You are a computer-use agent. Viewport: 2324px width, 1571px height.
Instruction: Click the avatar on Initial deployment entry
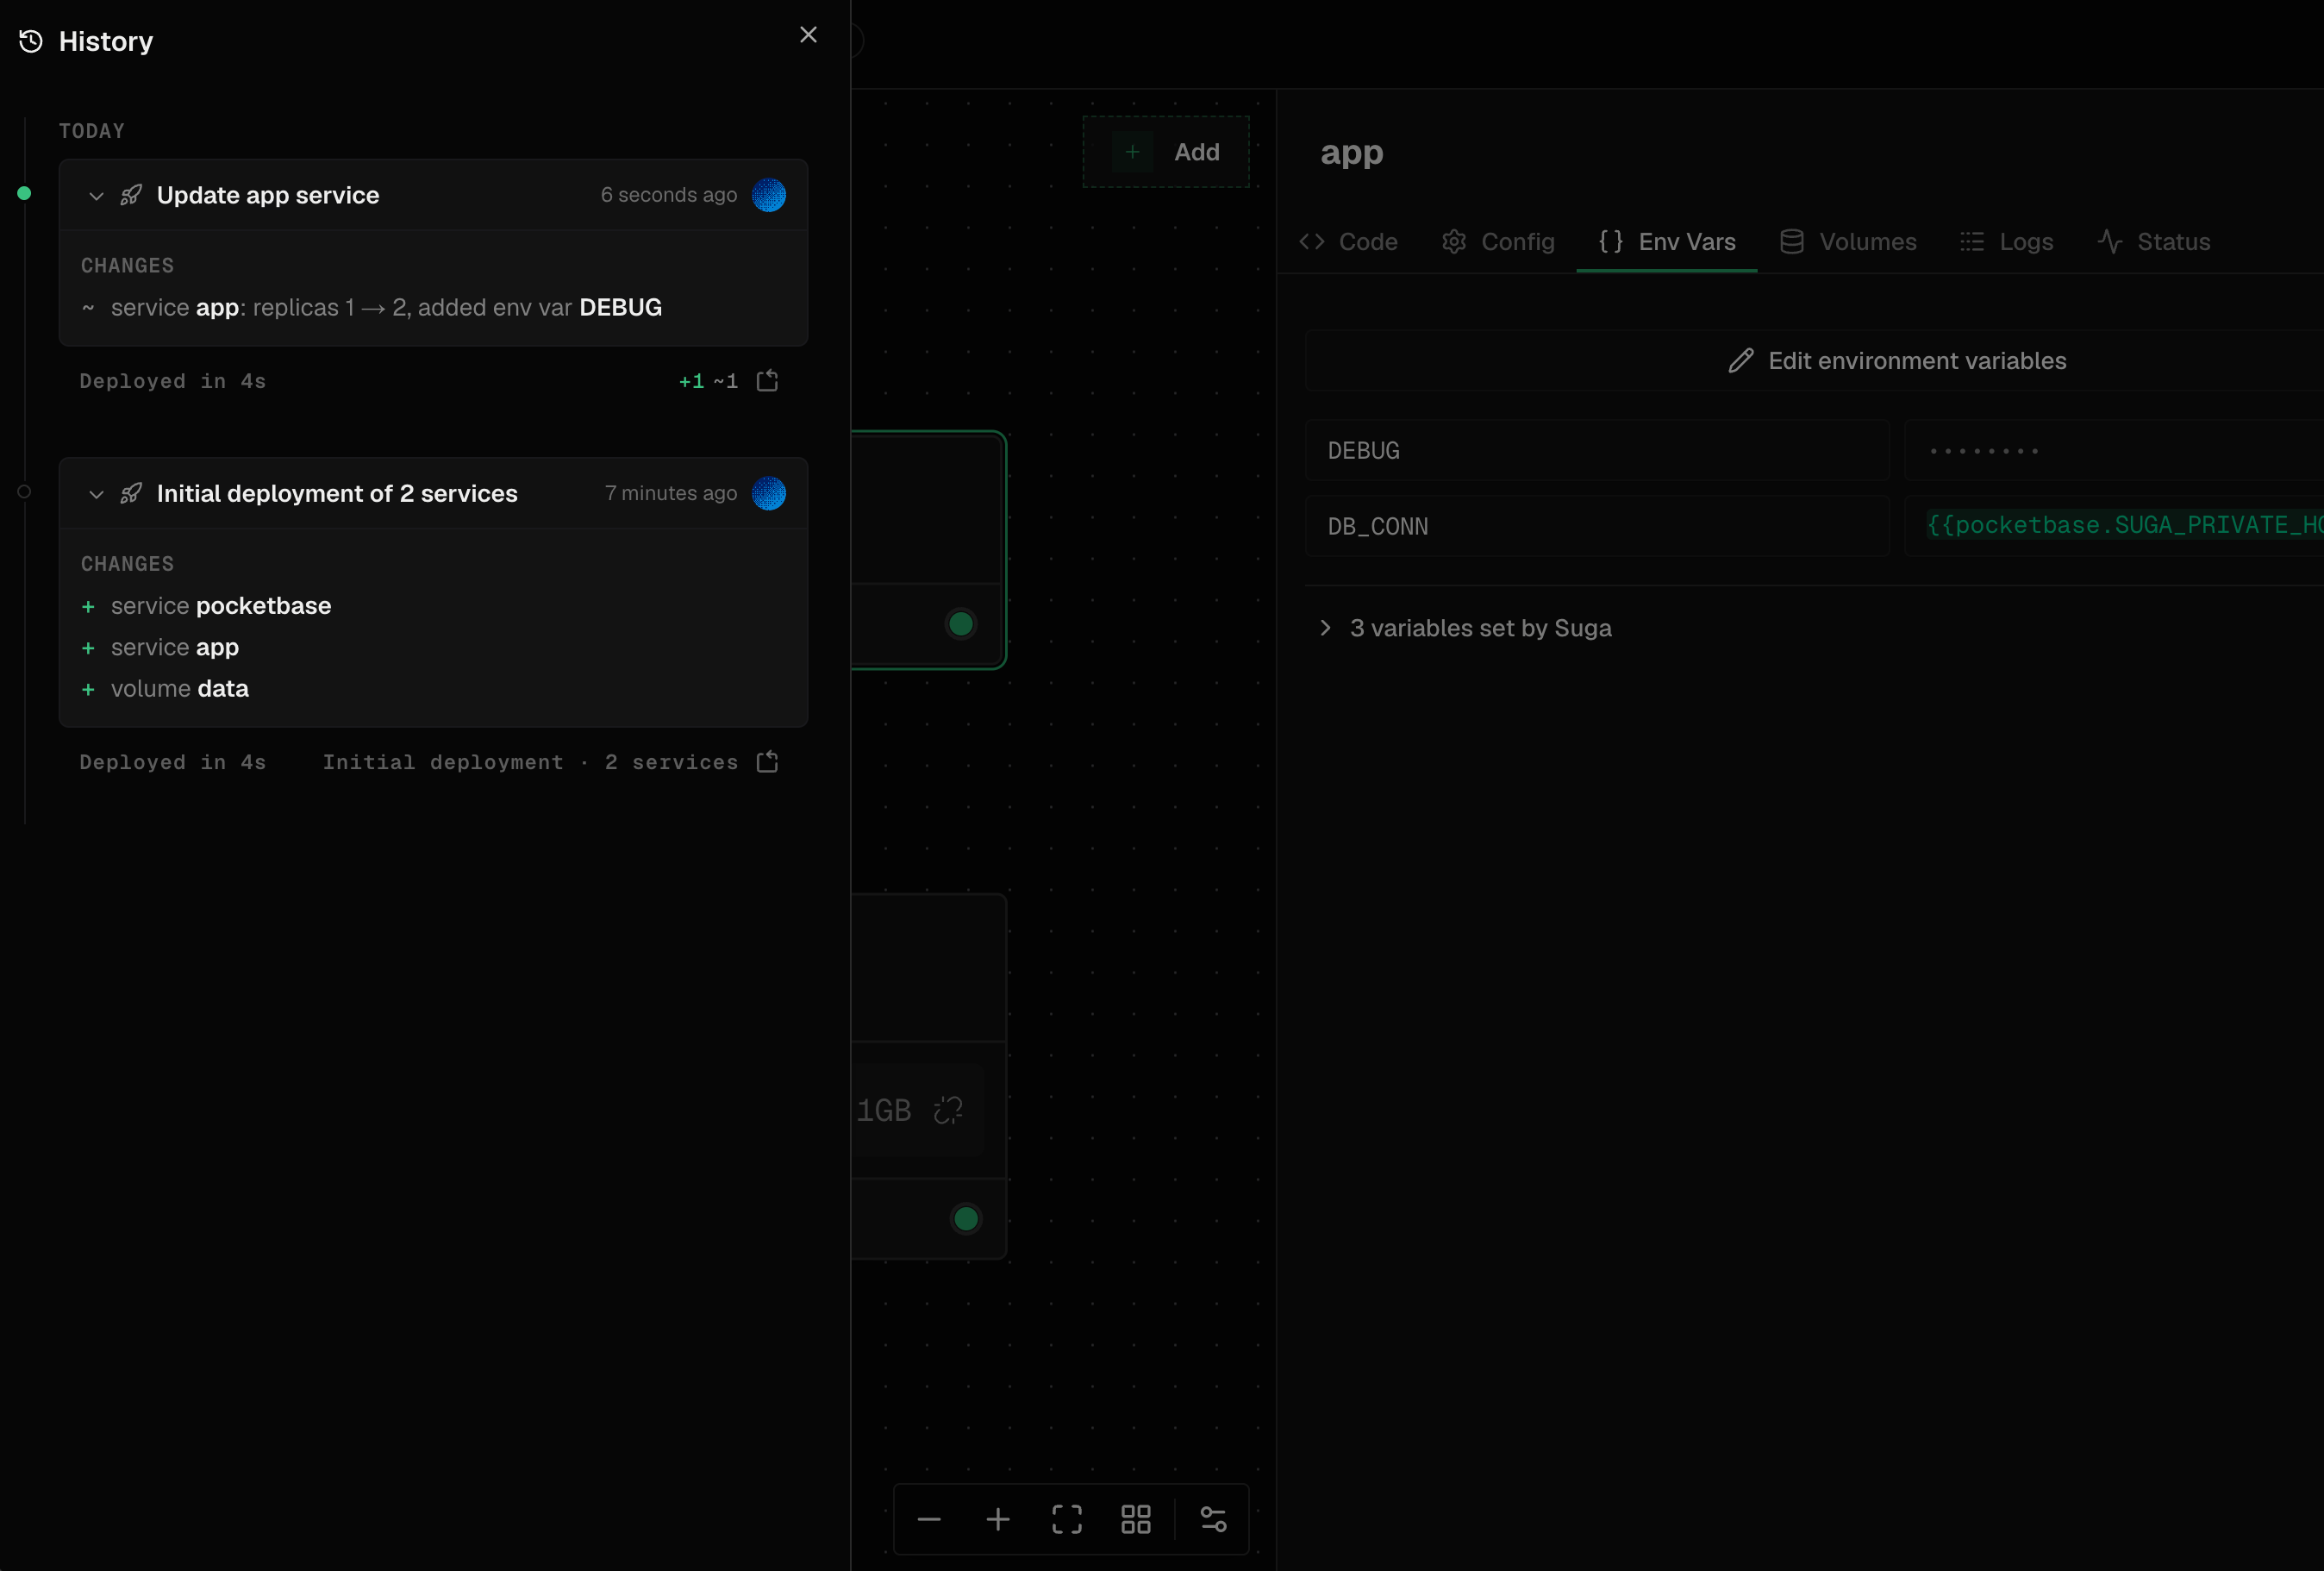click(768, 493)
